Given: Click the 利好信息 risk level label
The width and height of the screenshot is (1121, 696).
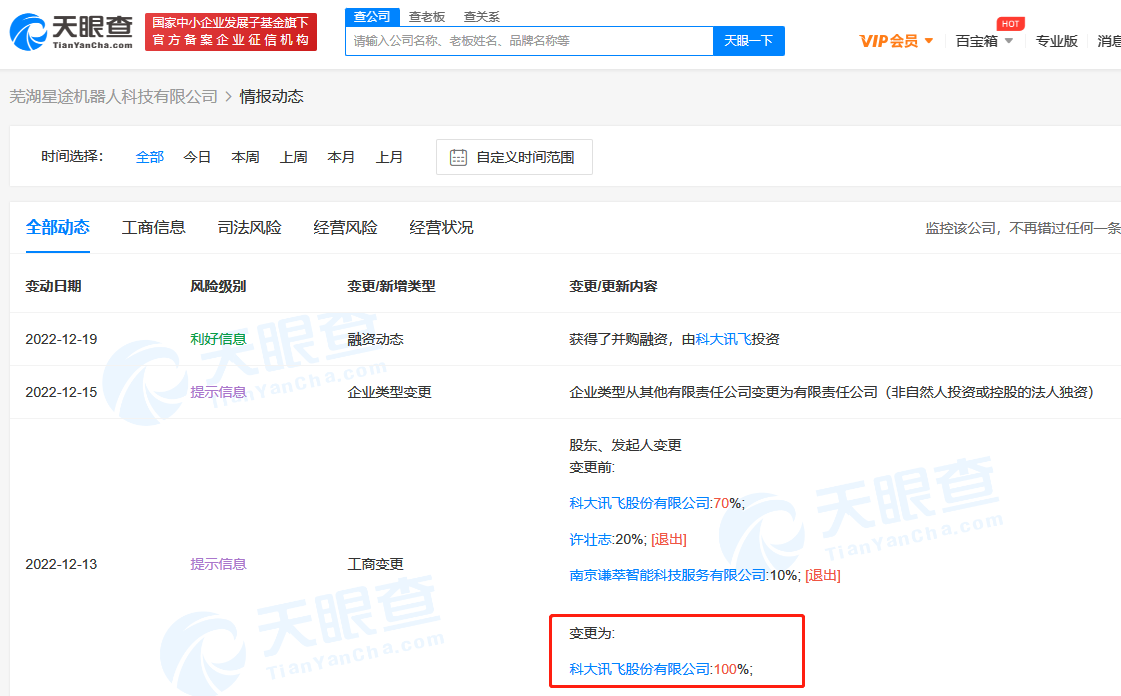Looking at the screenshot, I should click(218, 339).
